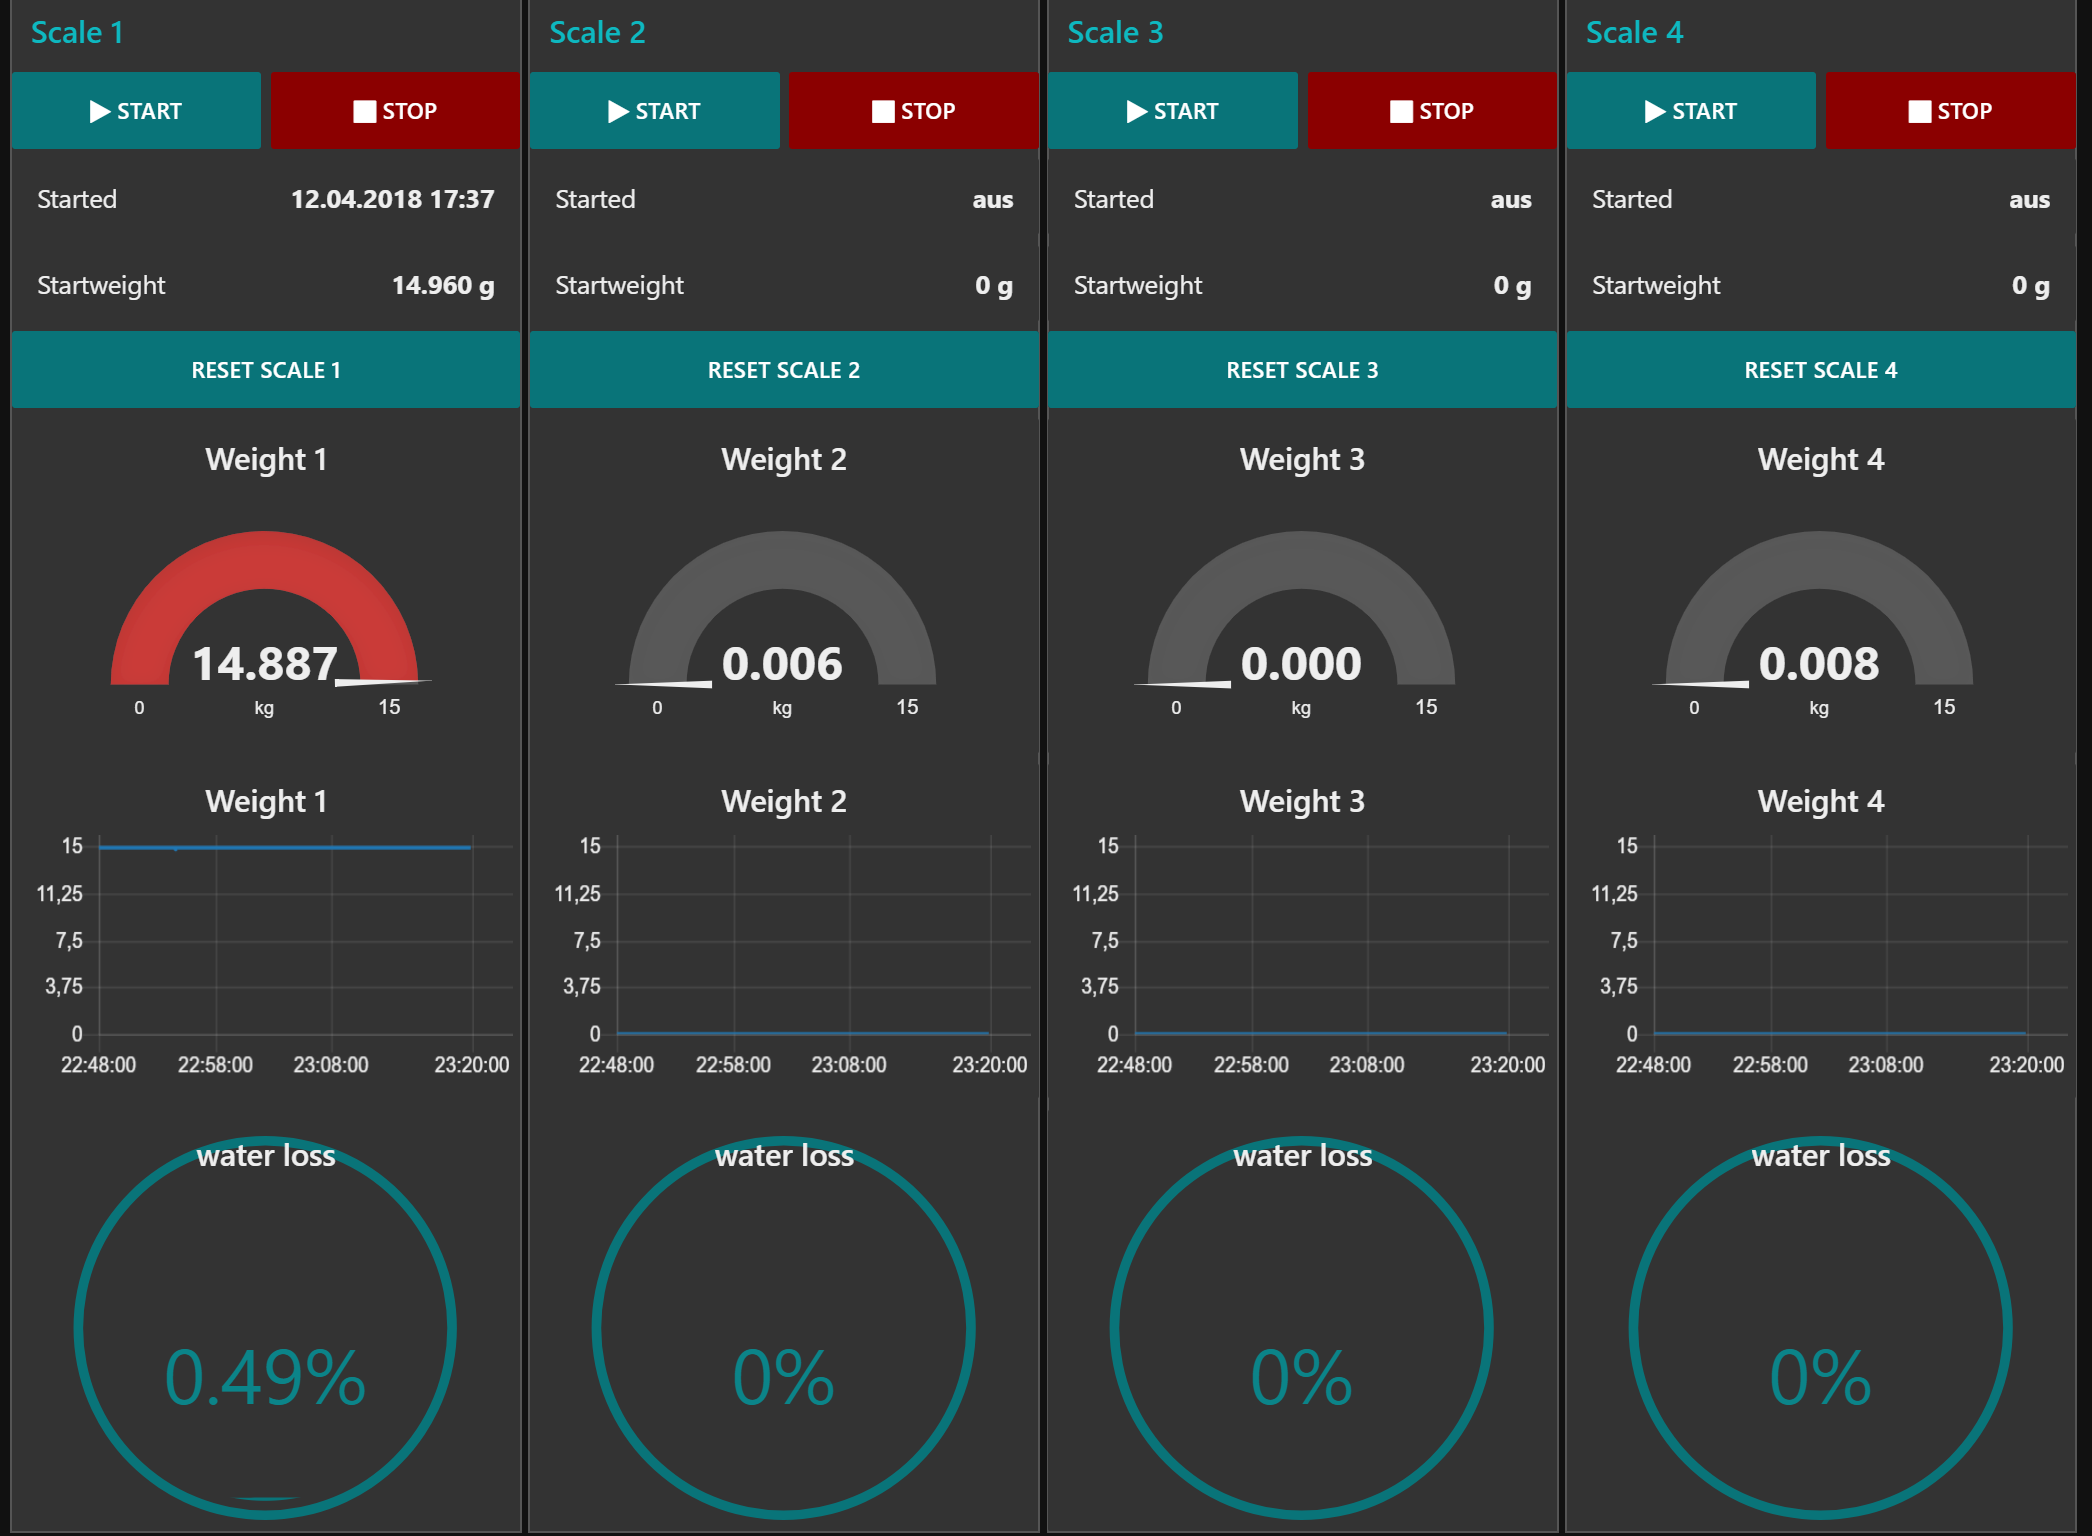Stop the measurement on Scale 1

coord(395,111)
